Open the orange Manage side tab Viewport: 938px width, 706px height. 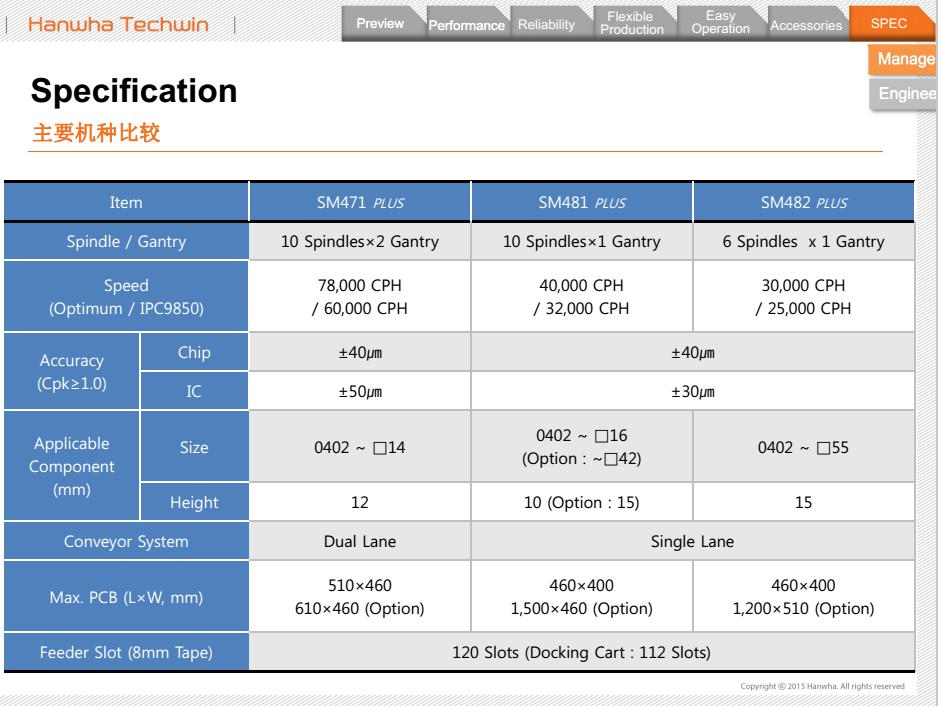[903, 59]
